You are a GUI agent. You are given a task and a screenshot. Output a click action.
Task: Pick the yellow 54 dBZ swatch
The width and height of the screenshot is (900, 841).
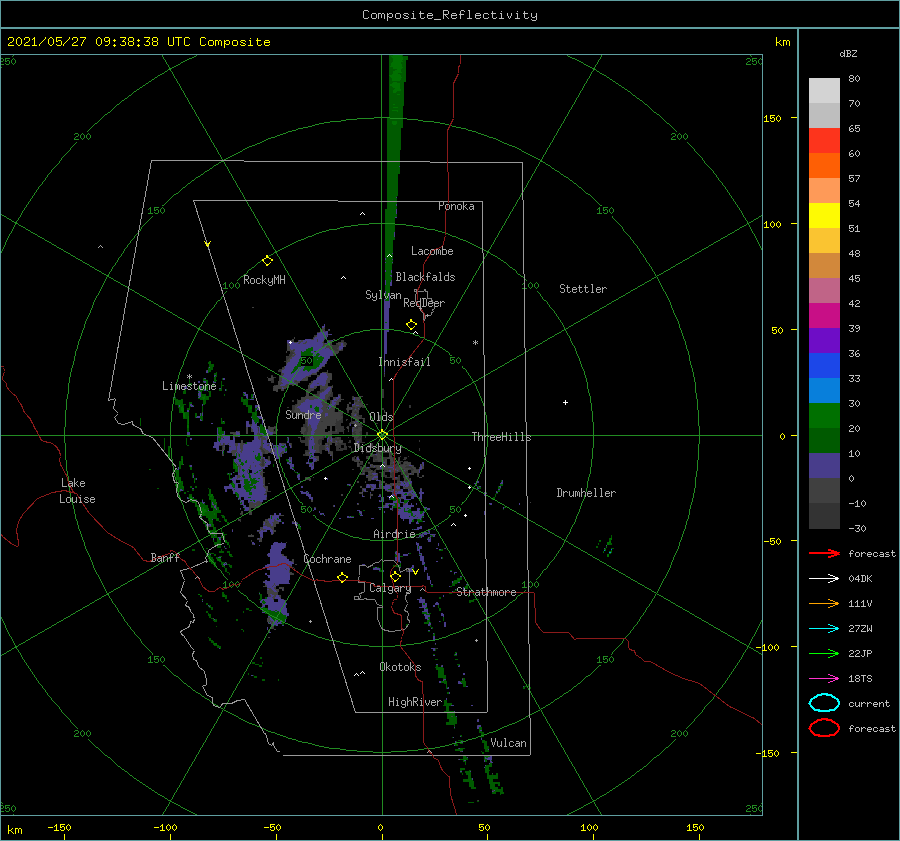click(x=824, y=216)
